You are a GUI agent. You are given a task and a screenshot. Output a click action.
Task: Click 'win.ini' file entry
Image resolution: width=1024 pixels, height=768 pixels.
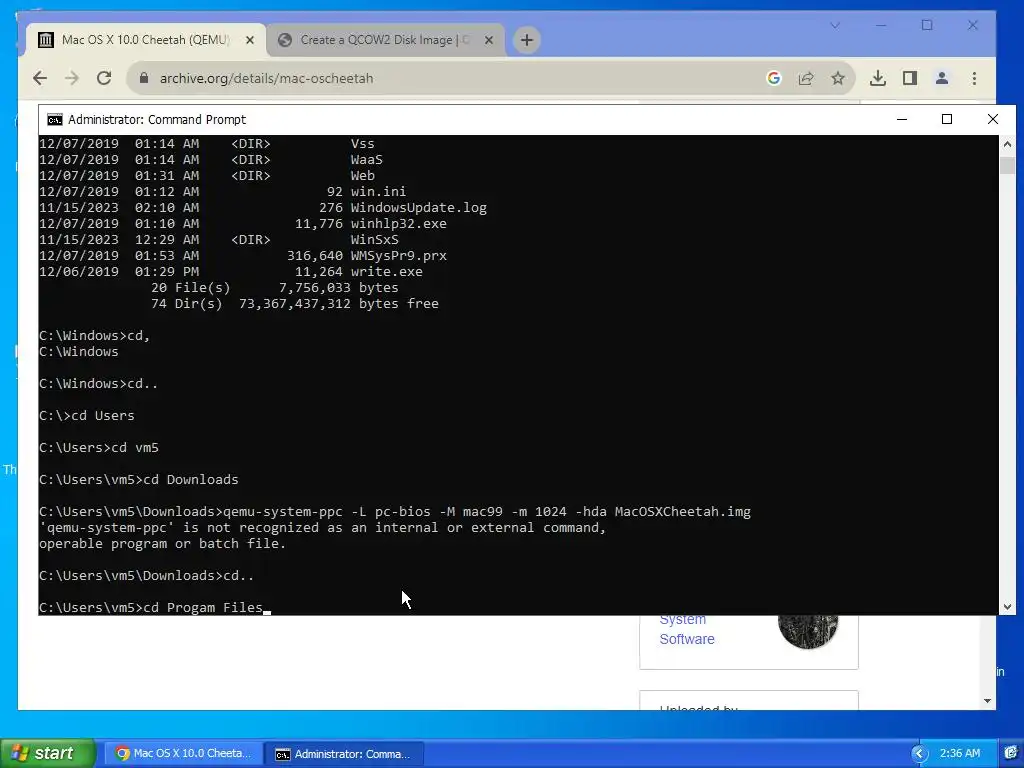378,191
